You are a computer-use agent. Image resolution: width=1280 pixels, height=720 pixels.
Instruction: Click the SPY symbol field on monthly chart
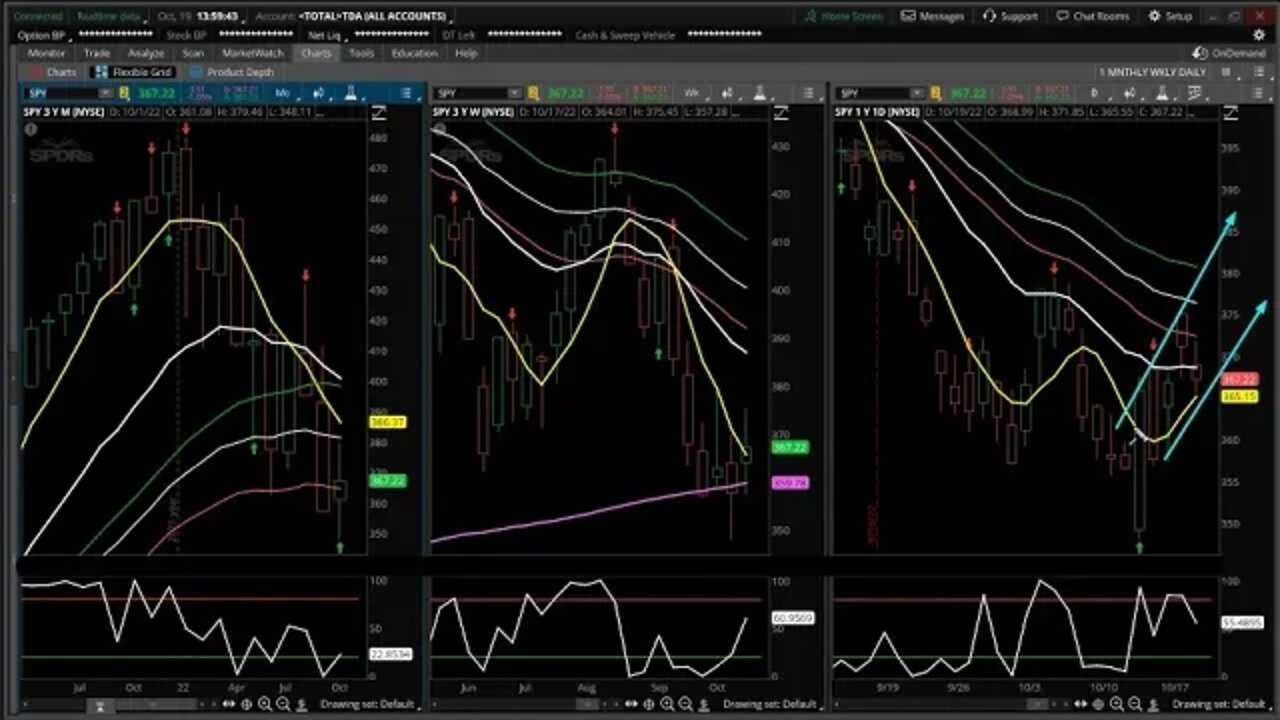click(x=60, y=93)
